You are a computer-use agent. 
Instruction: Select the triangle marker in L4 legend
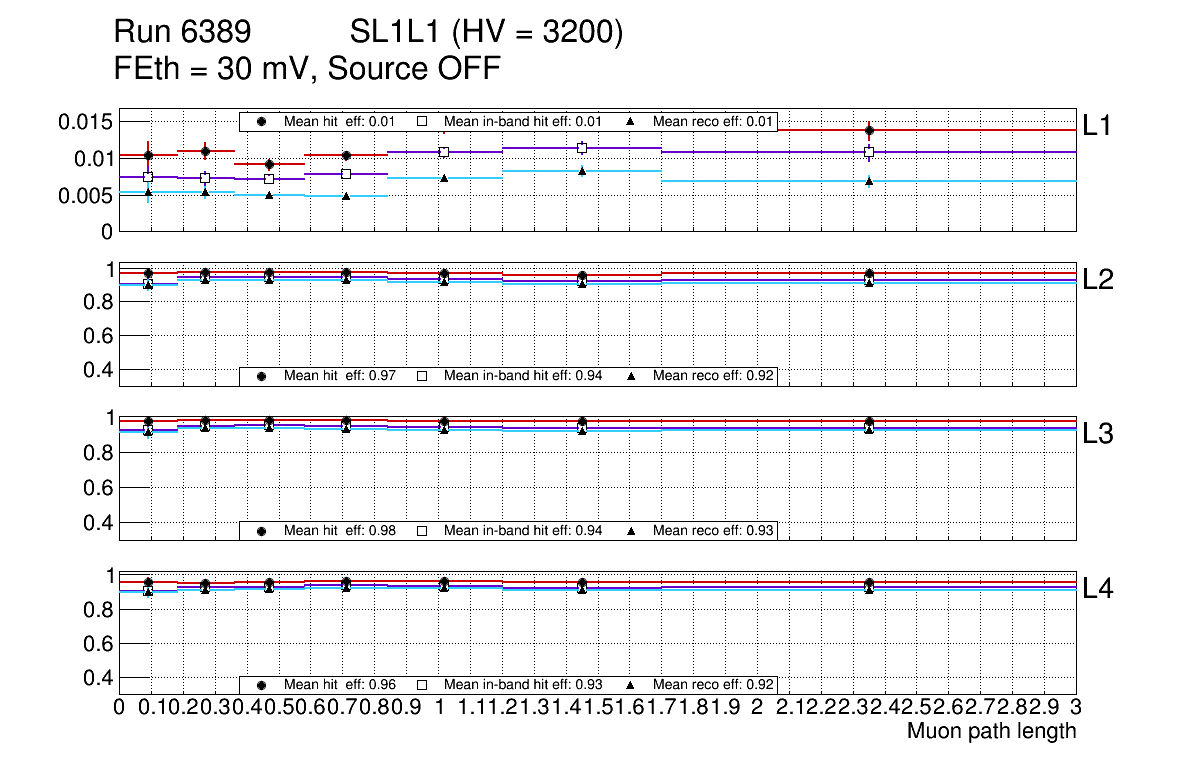[x=631, y=685]
